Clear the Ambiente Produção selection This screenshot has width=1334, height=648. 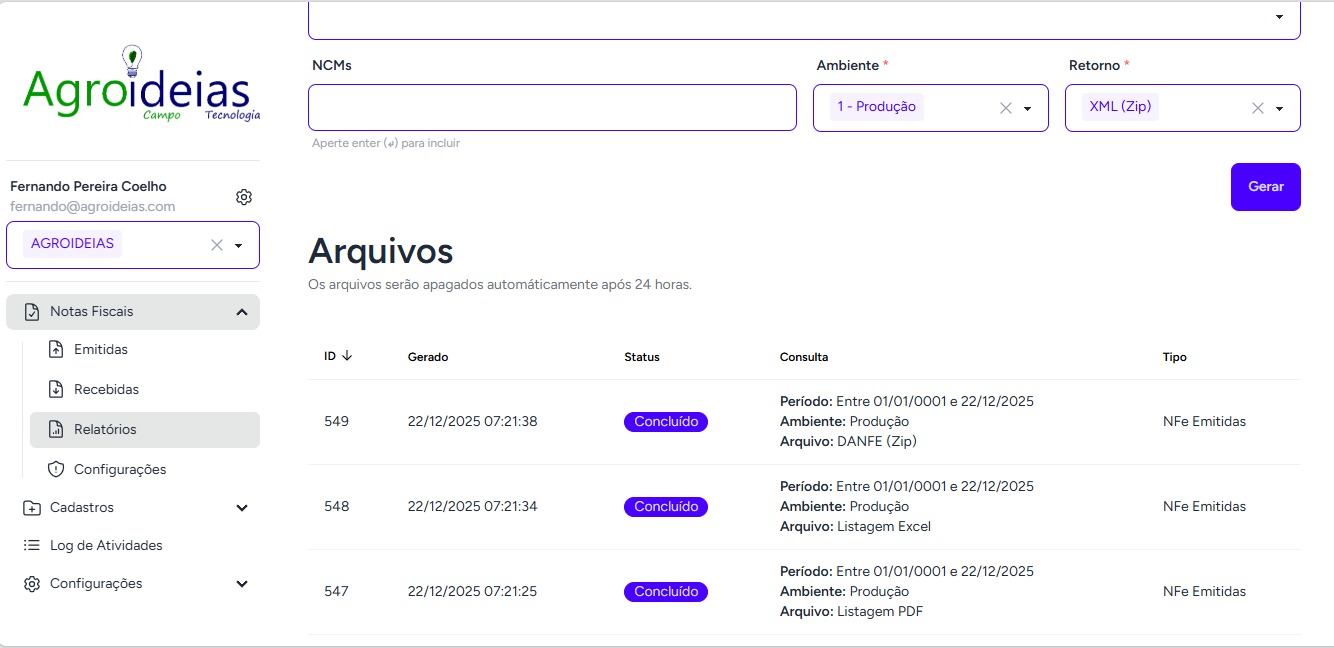pyautogui.click(x=1006, y=108)
